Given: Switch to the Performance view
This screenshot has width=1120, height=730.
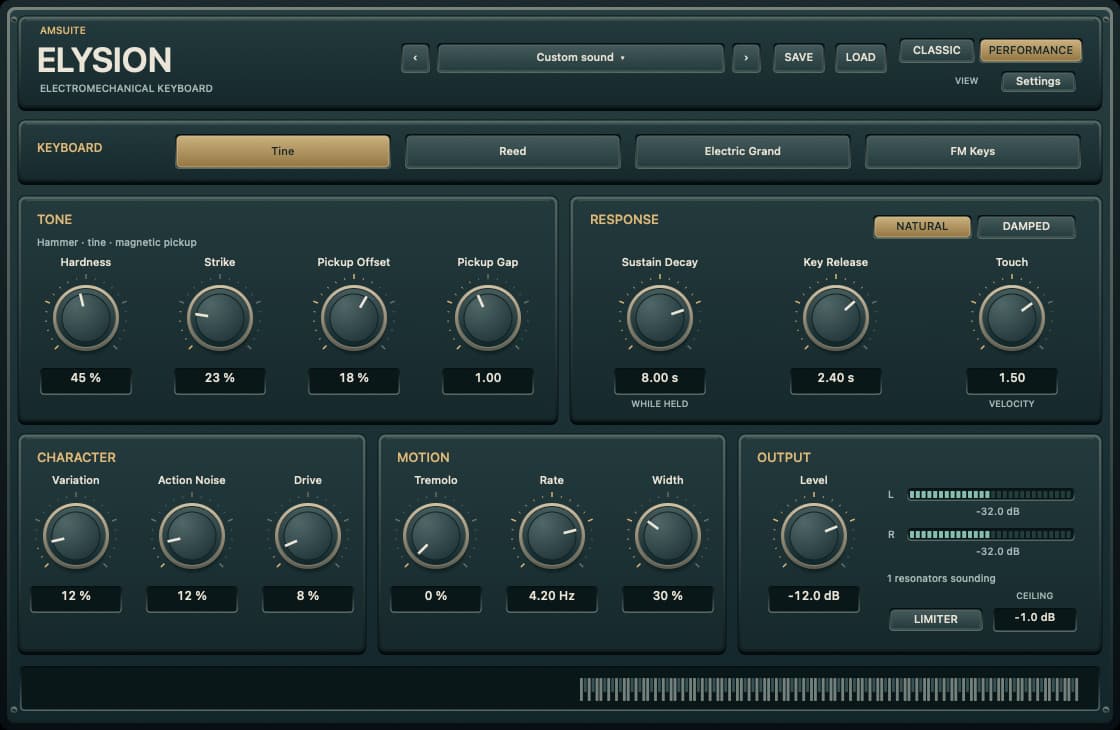Looking at the screenshot, I should 1030,50.
